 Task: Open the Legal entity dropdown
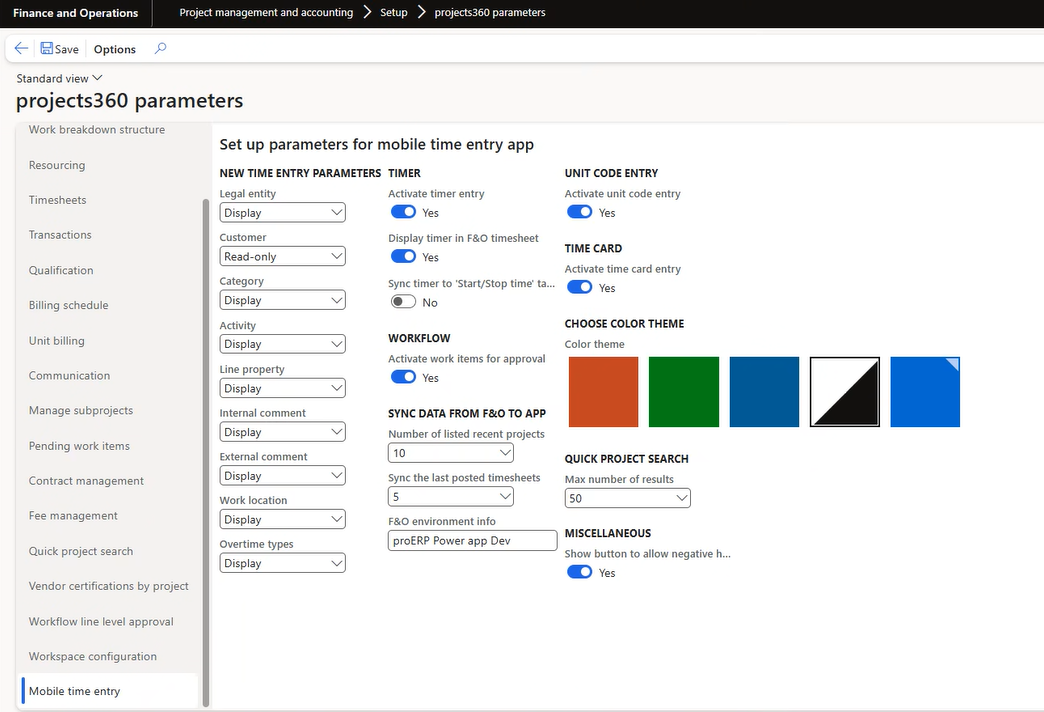283,212
